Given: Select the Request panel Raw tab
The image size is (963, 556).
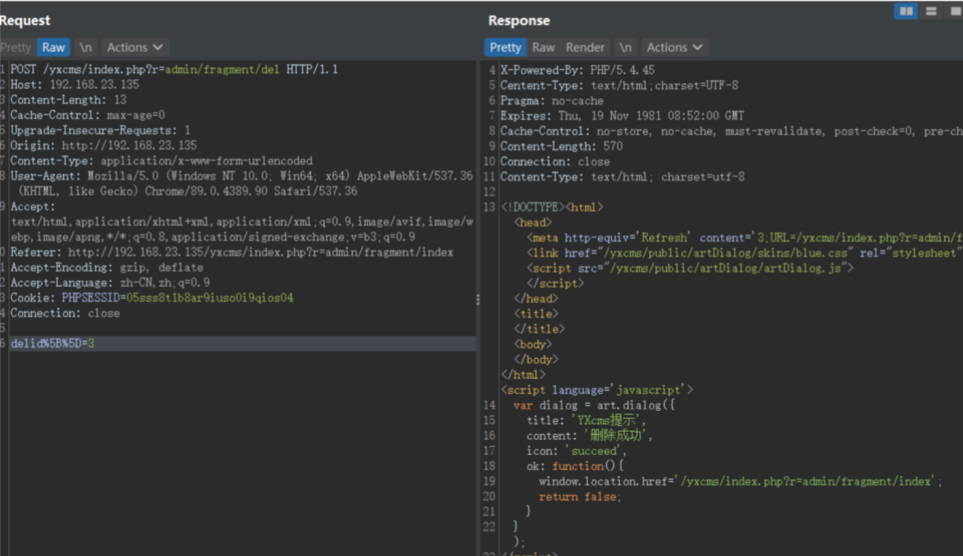Looking at the screenshot, I should click(x=53, y=47).
